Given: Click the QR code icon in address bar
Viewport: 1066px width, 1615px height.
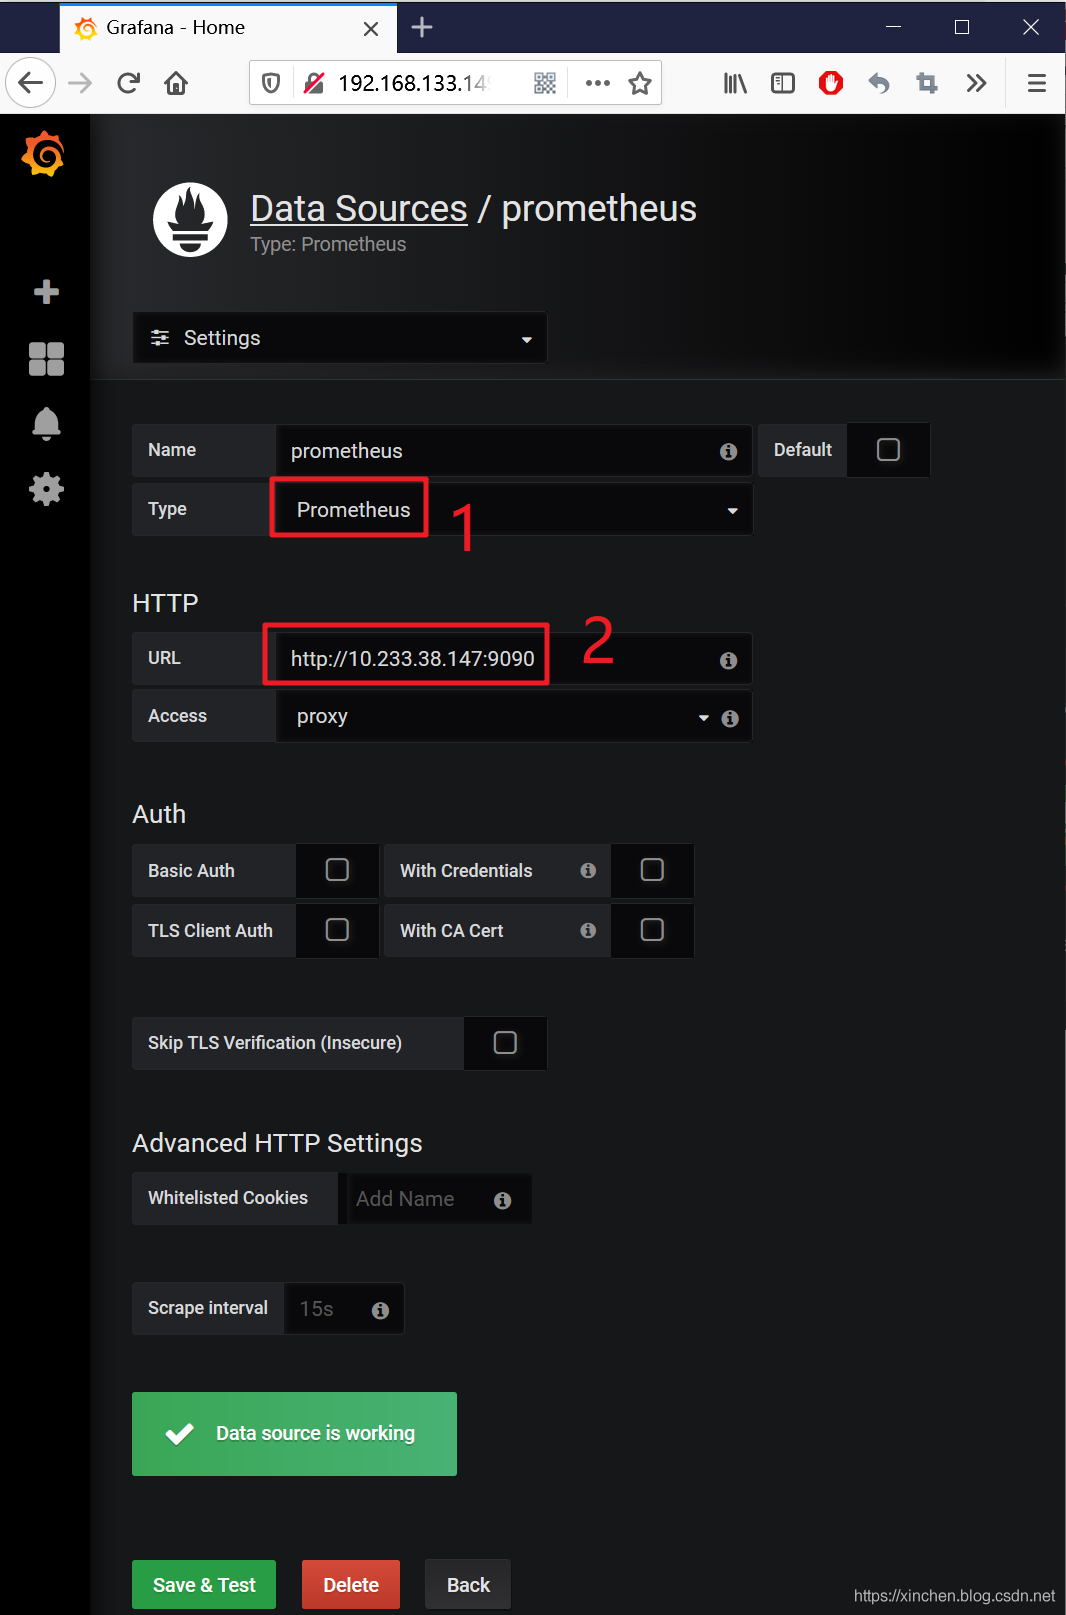Looking at the screenshot, I should 545,83.
